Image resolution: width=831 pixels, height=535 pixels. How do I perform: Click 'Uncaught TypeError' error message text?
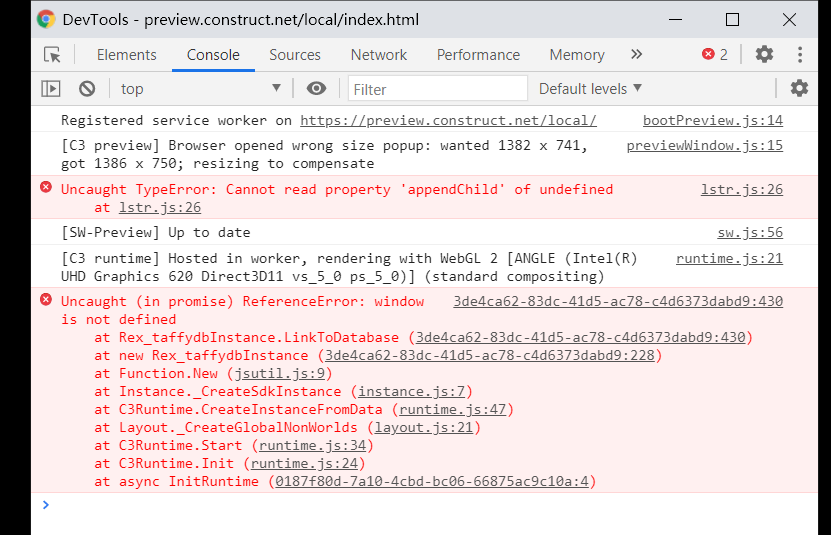pyautogui.click(x=337, y=189)
